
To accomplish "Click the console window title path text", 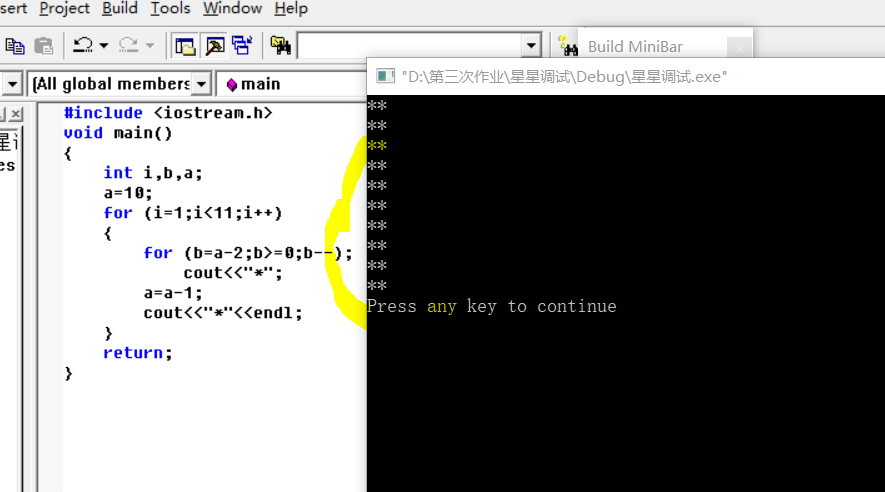I will [564, 77].
